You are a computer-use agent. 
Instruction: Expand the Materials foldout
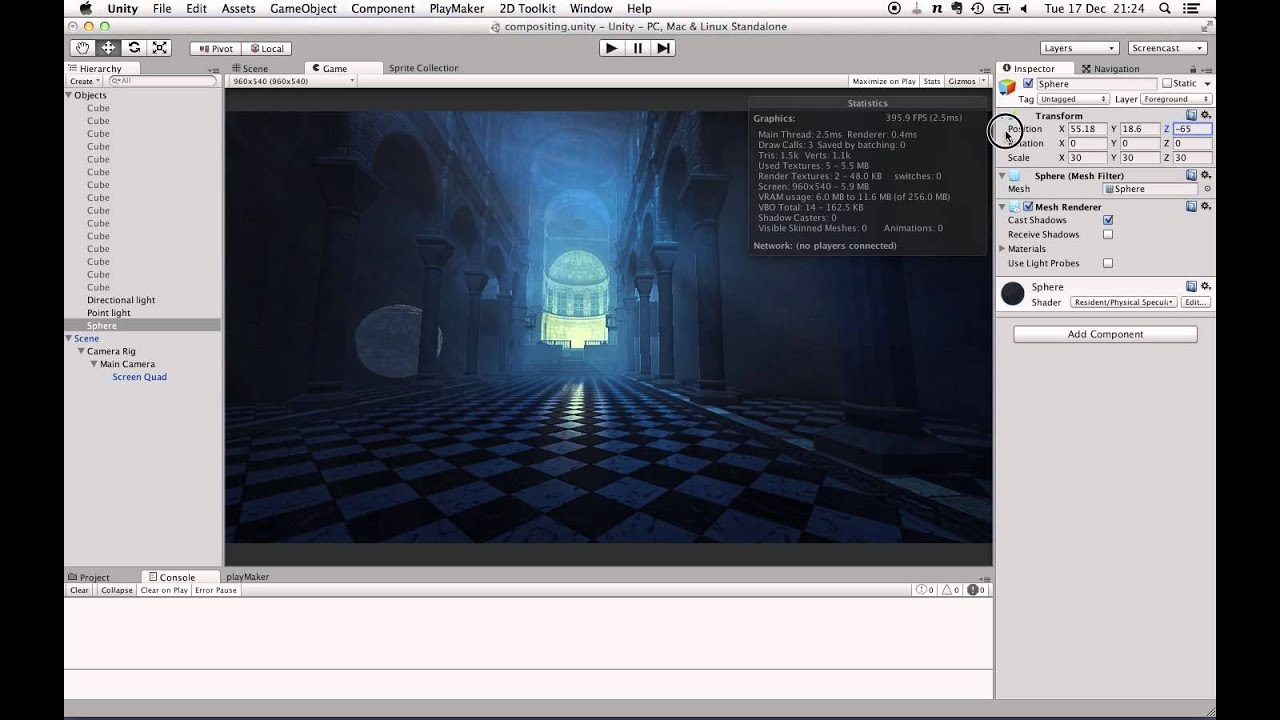coord(1003,249)
